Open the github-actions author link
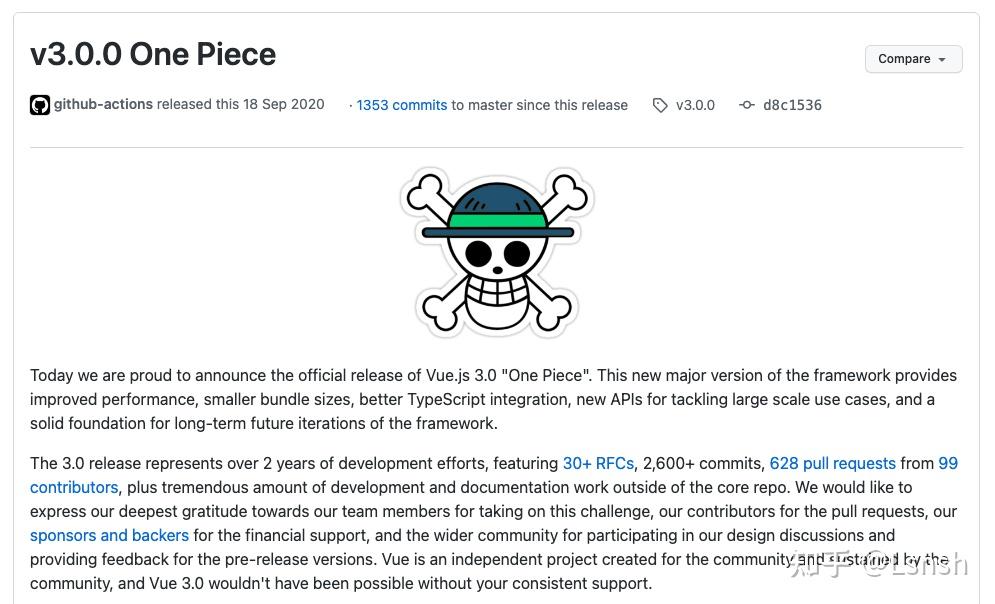995x604 pixels. tap(103, 104)
